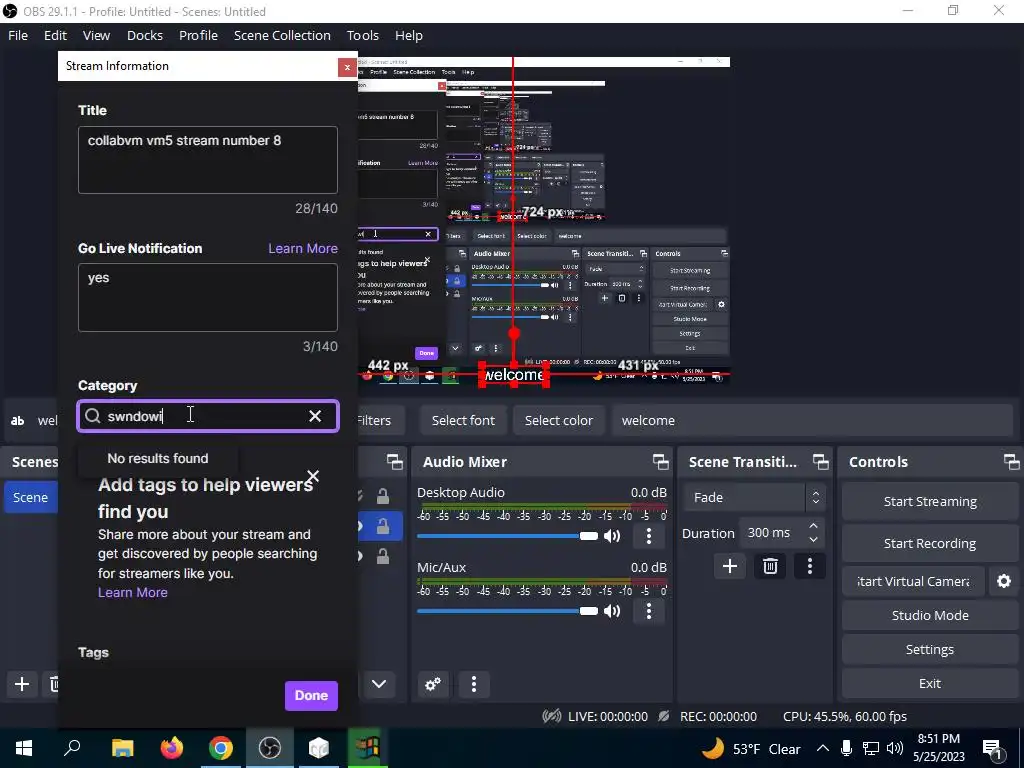Open the View menu

pos(96,35)
